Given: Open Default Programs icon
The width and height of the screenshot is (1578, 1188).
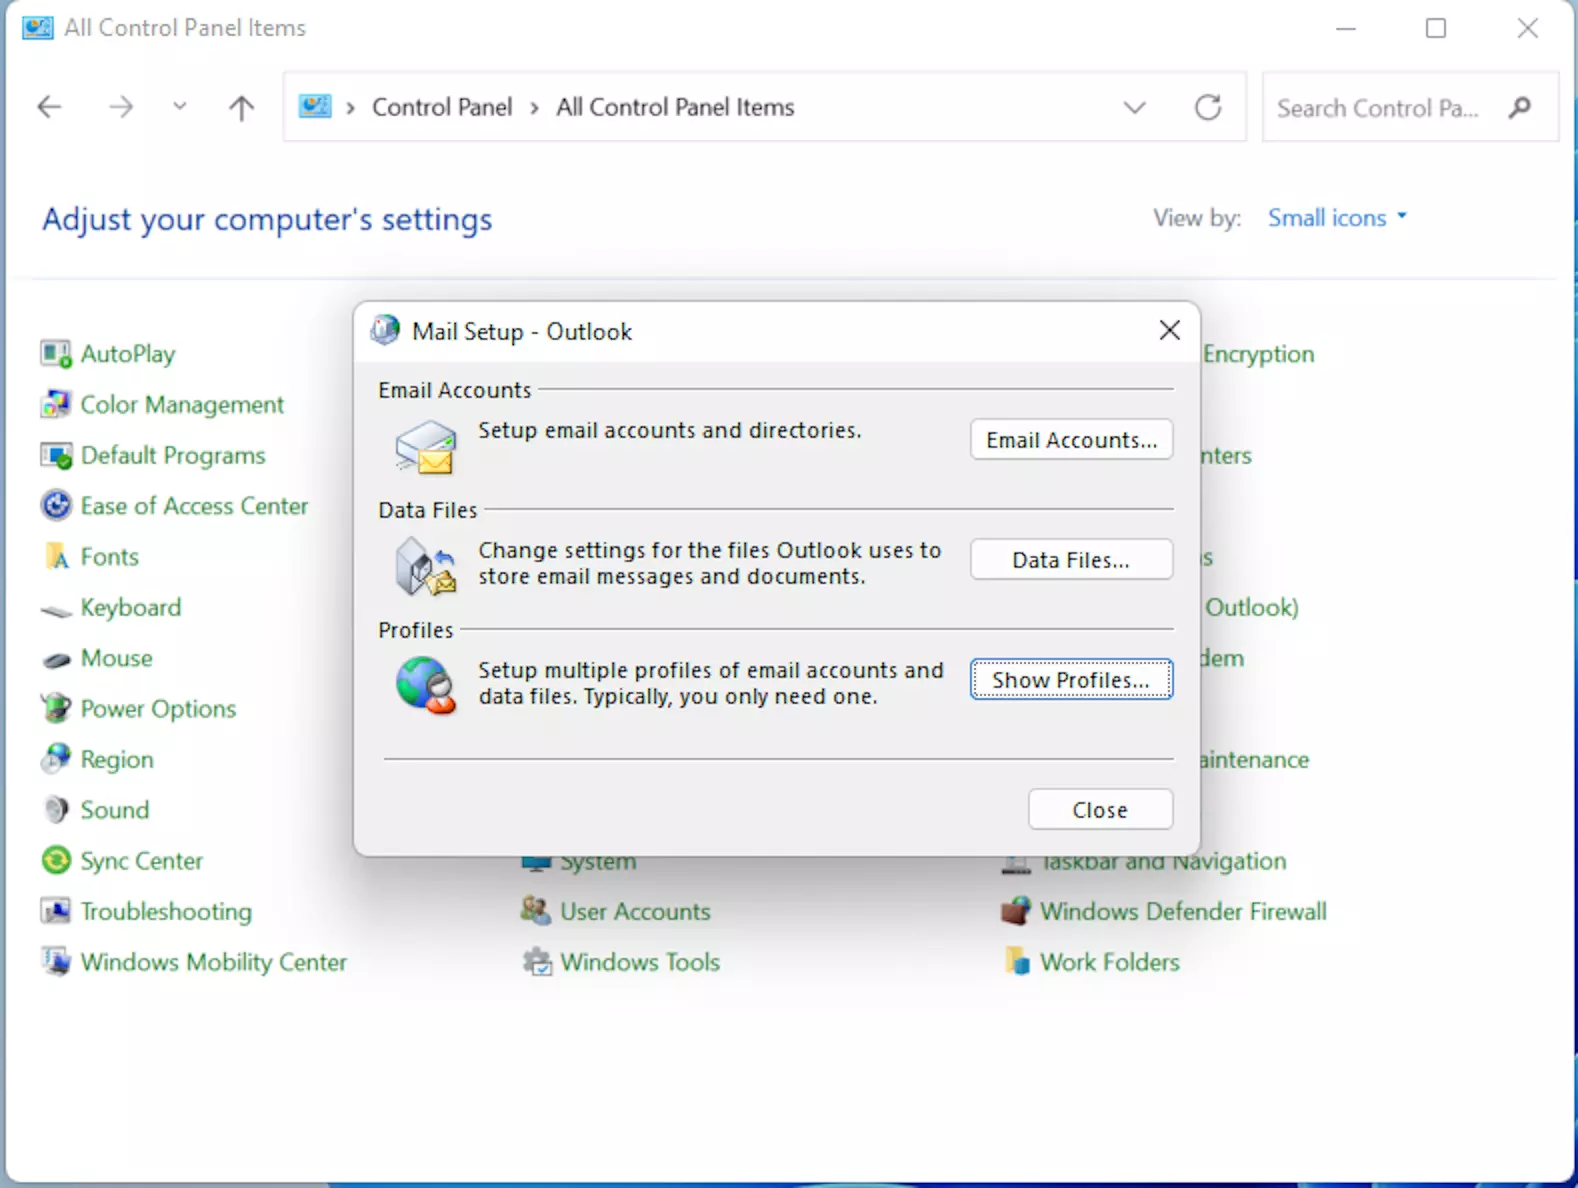Looking at the screenshot, I should click(56, 455).
